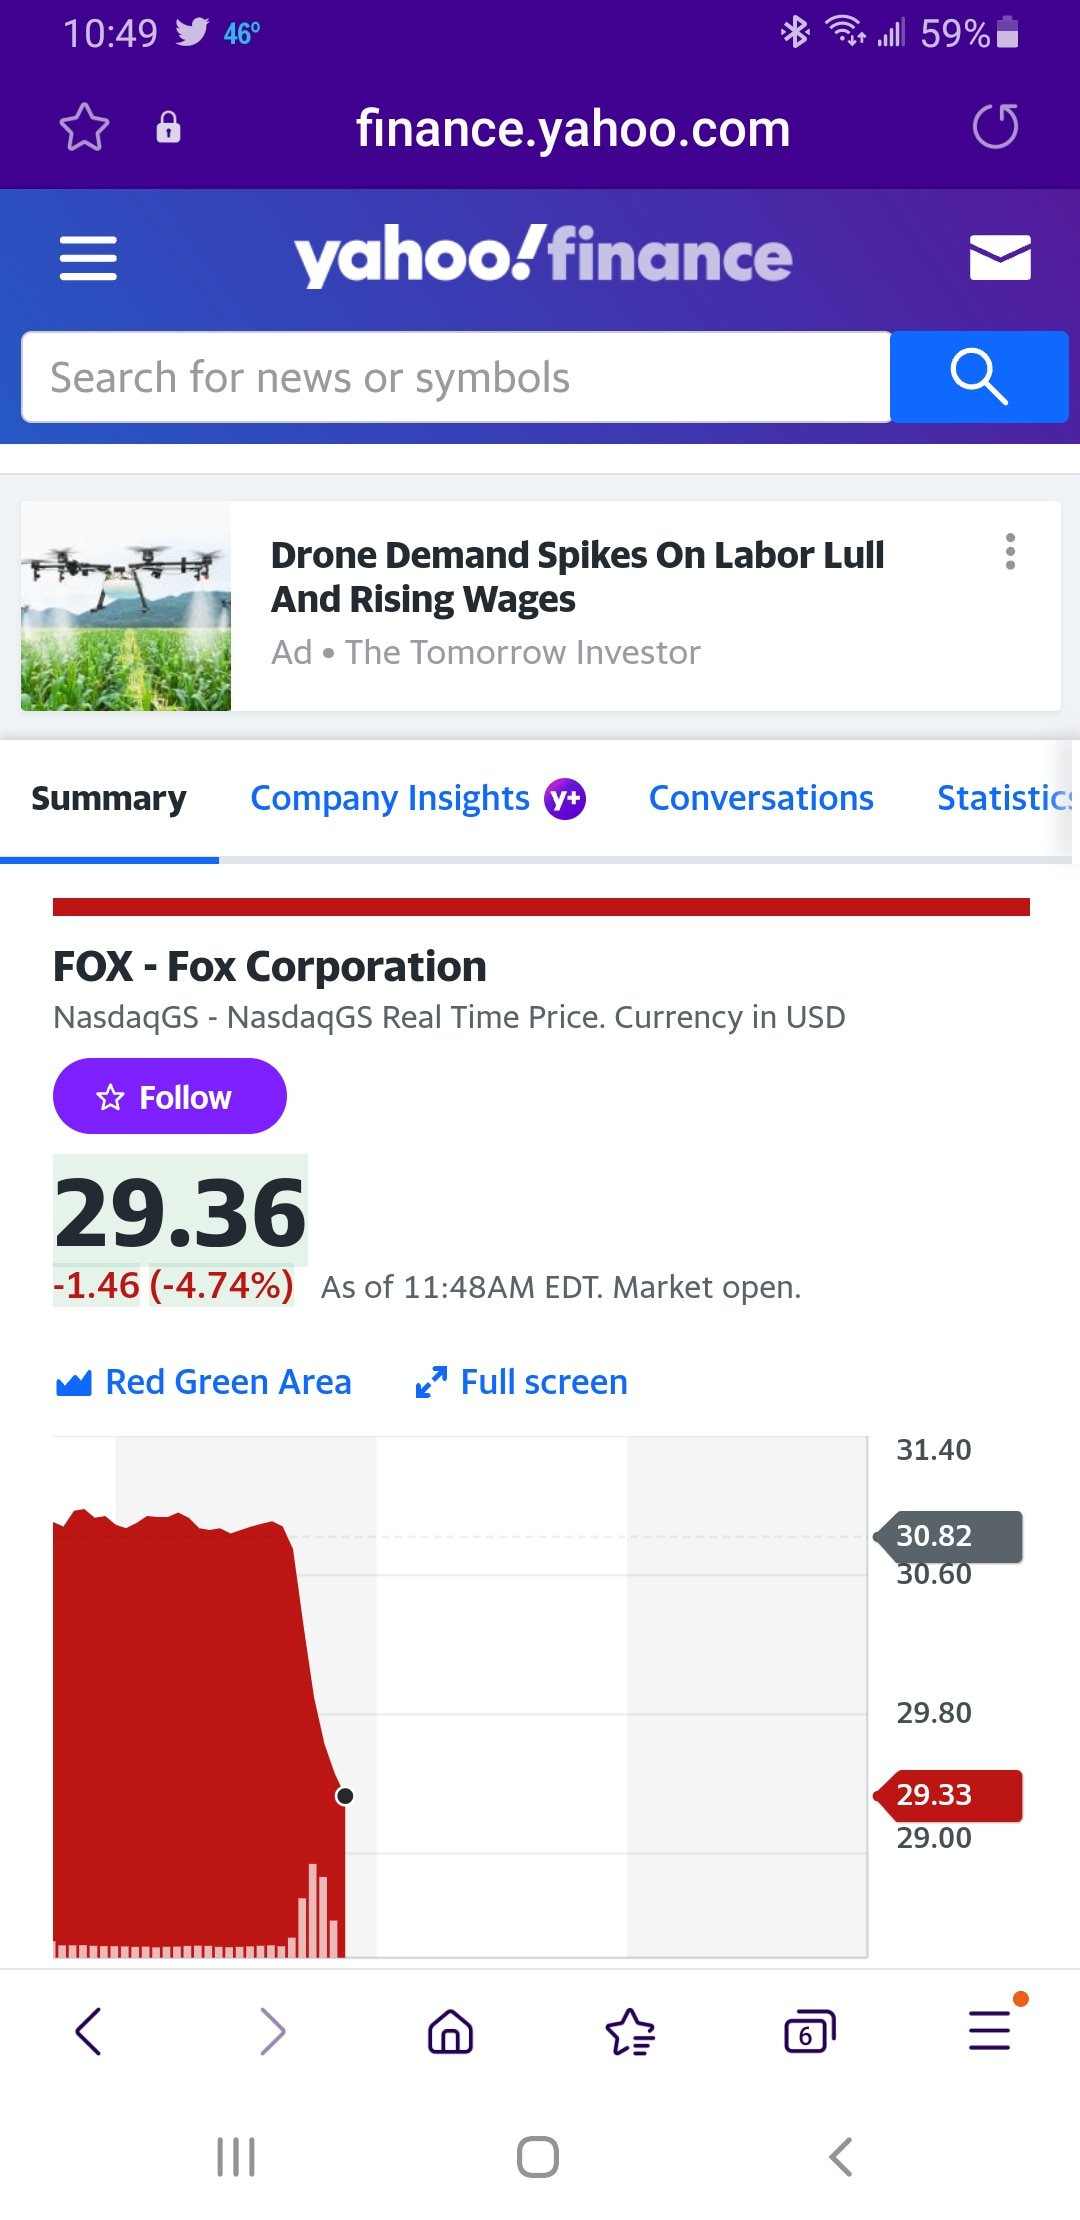Tap the blue search magnifier button
The height and width of the screenshot is (2220, 1080).
pos(979,377)
